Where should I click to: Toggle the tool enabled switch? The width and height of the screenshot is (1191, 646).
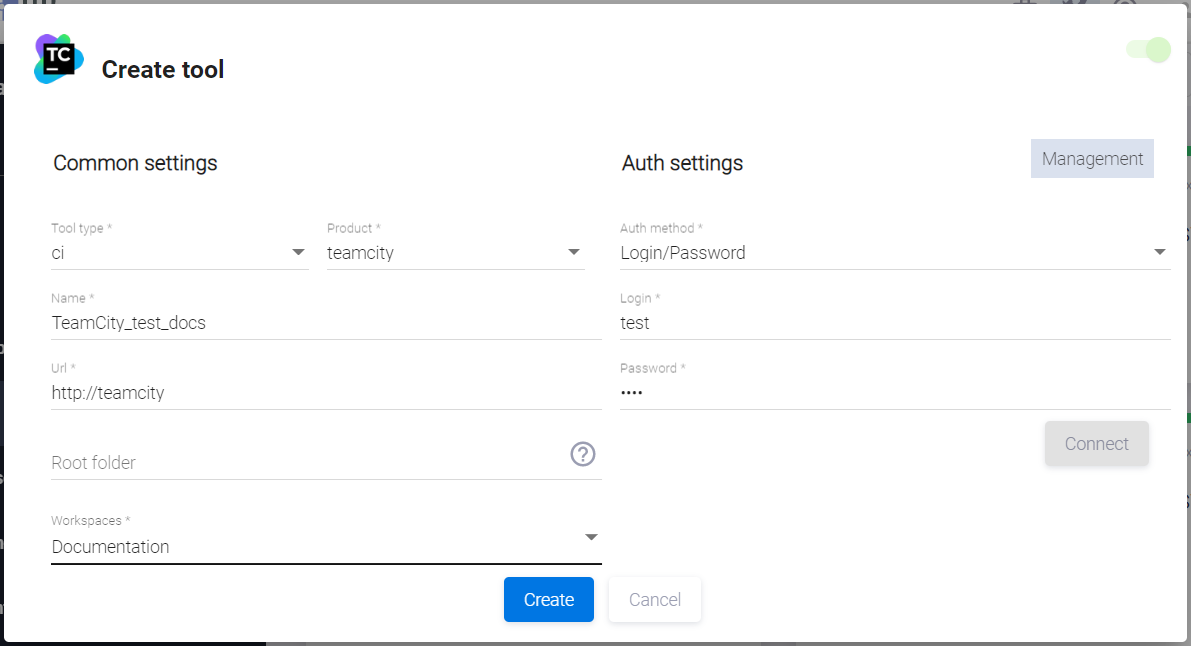pyautogui.click(x=1148, y=50)
